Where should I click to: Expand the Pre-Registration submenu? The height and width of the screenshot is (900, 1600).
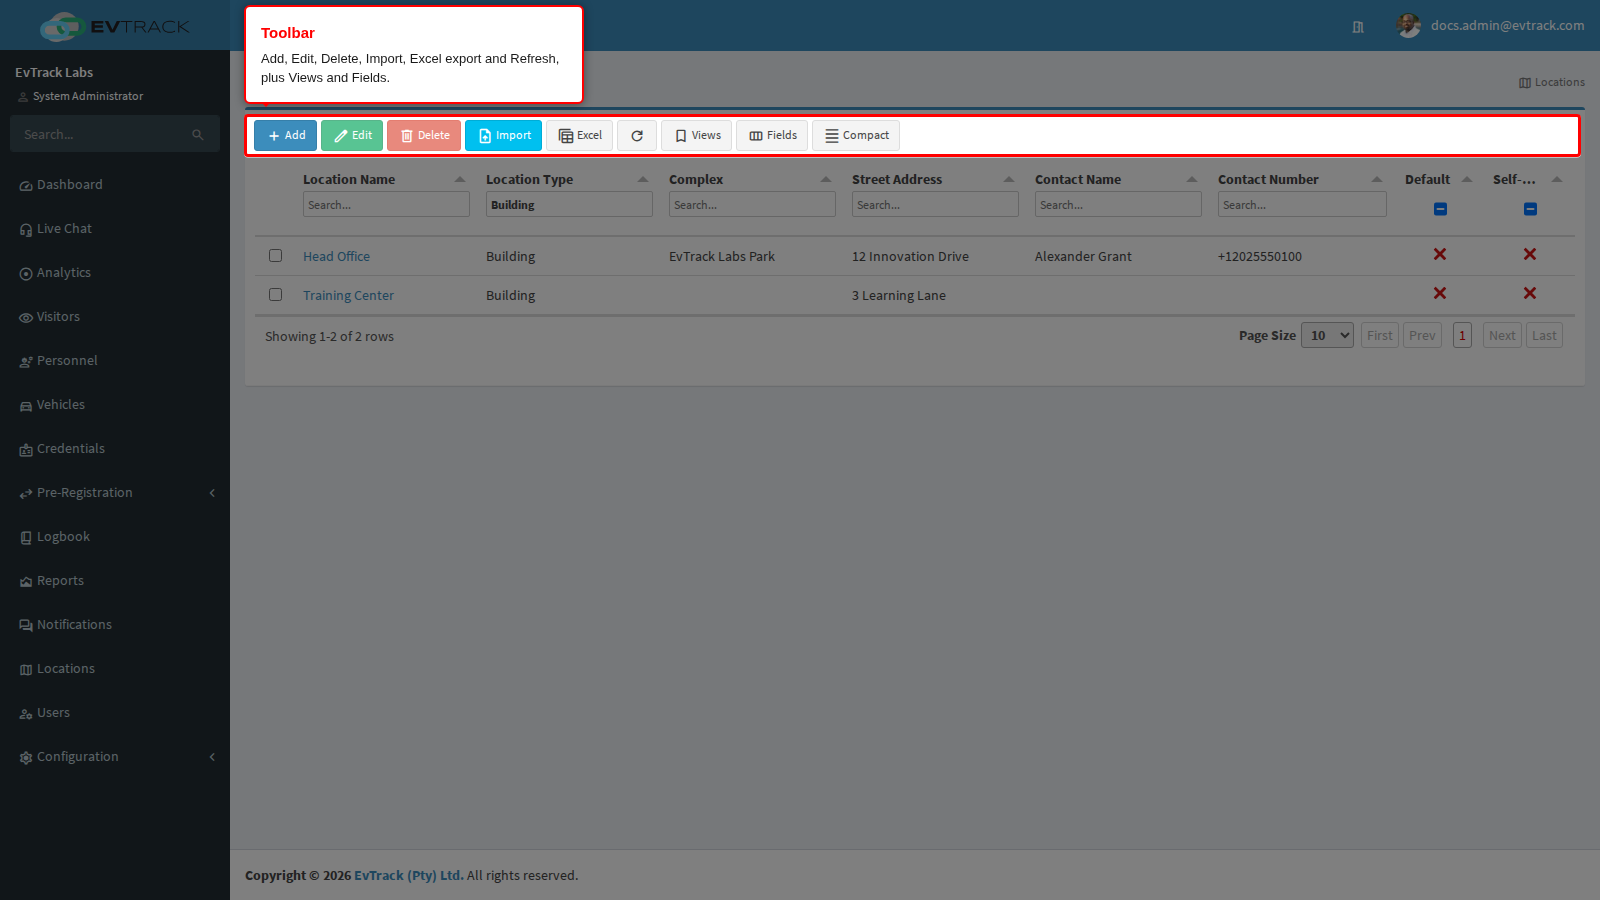[x=115, y=493]
